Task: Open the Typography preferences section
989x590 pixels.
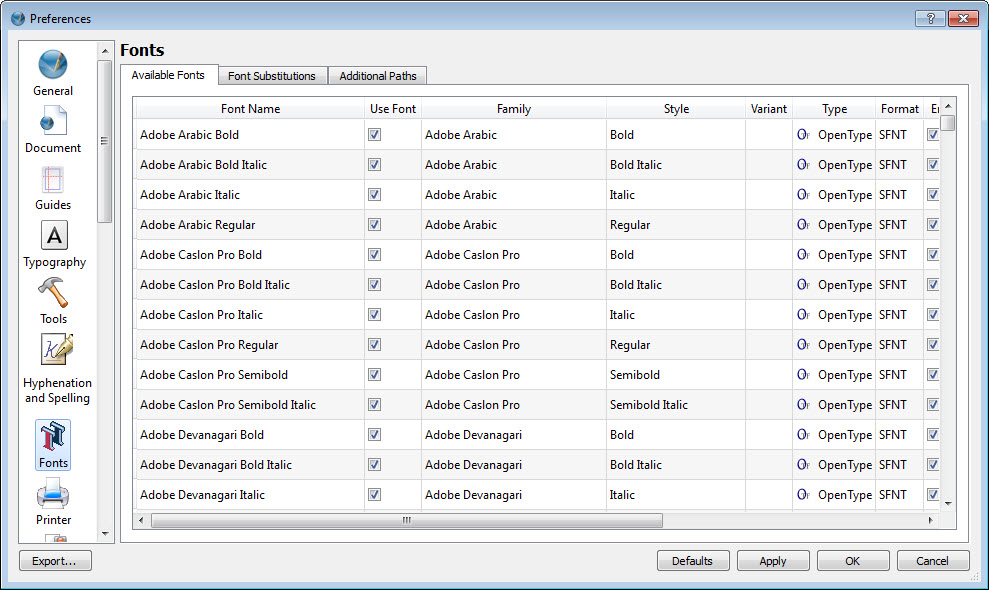Action: [54, 244]
